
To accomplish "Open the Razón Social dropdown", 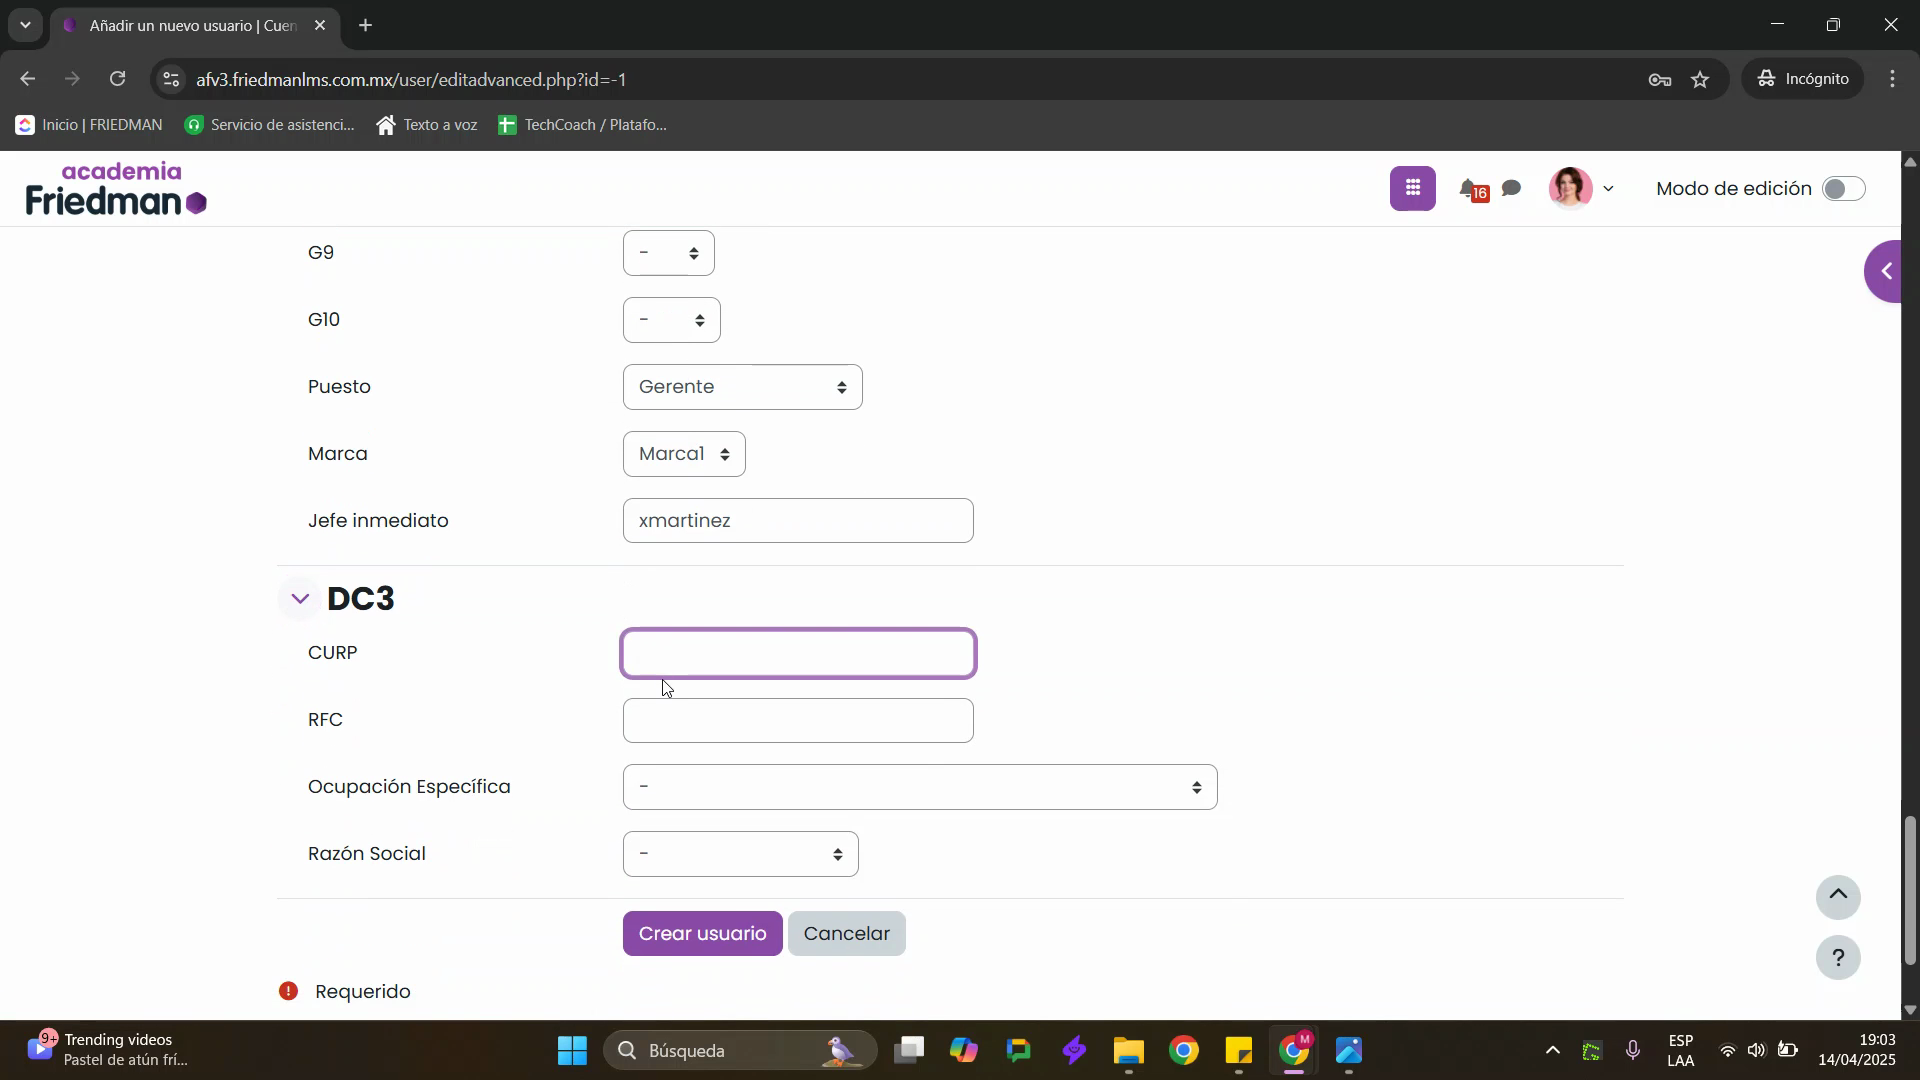I will pyautogui.click(x=740, y=854).
